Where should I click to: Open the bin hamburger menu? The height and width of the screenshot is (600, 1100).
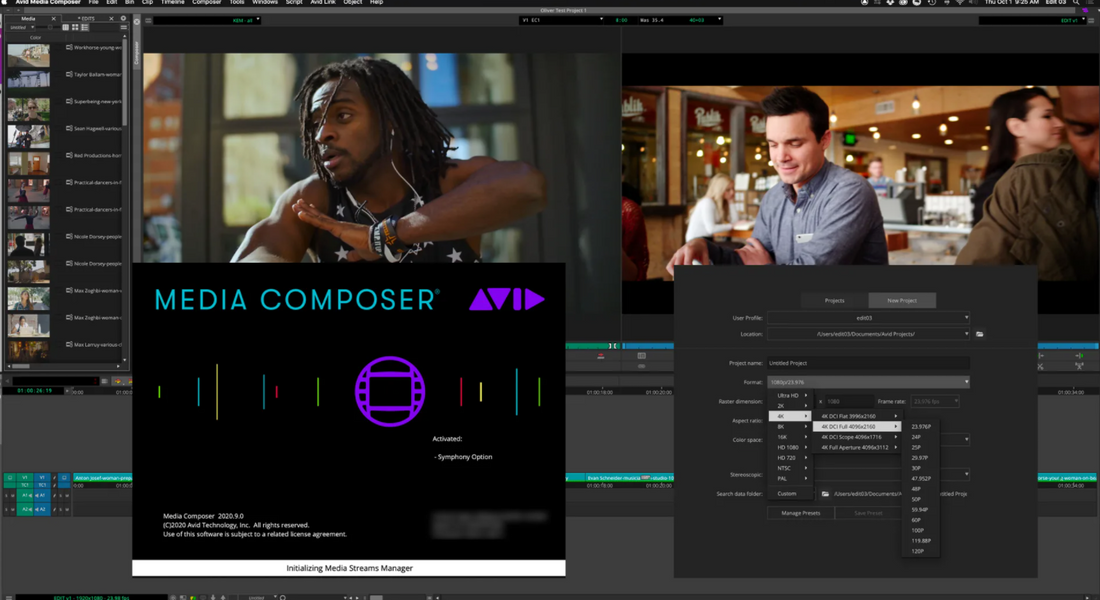pos(125,27)
